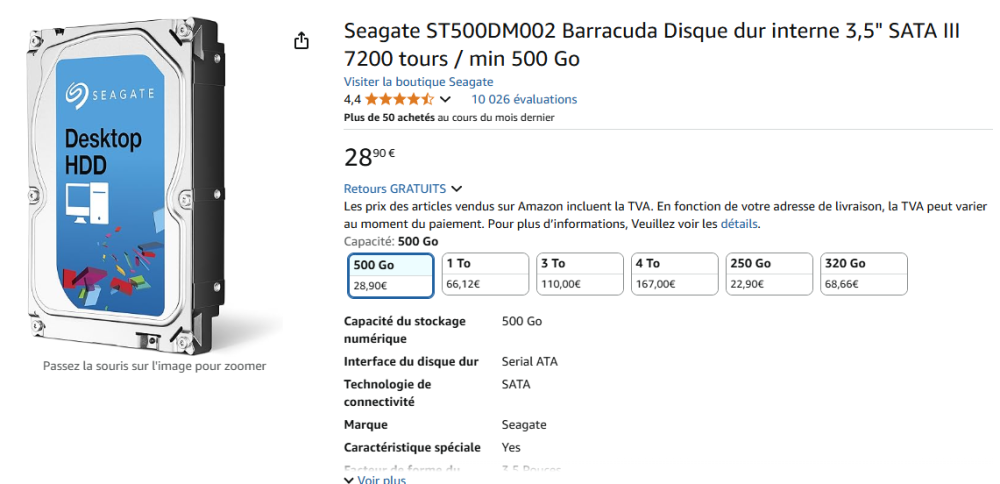
Task: Pick the 320 Go capacity option
Action: [x=864, y=275]
